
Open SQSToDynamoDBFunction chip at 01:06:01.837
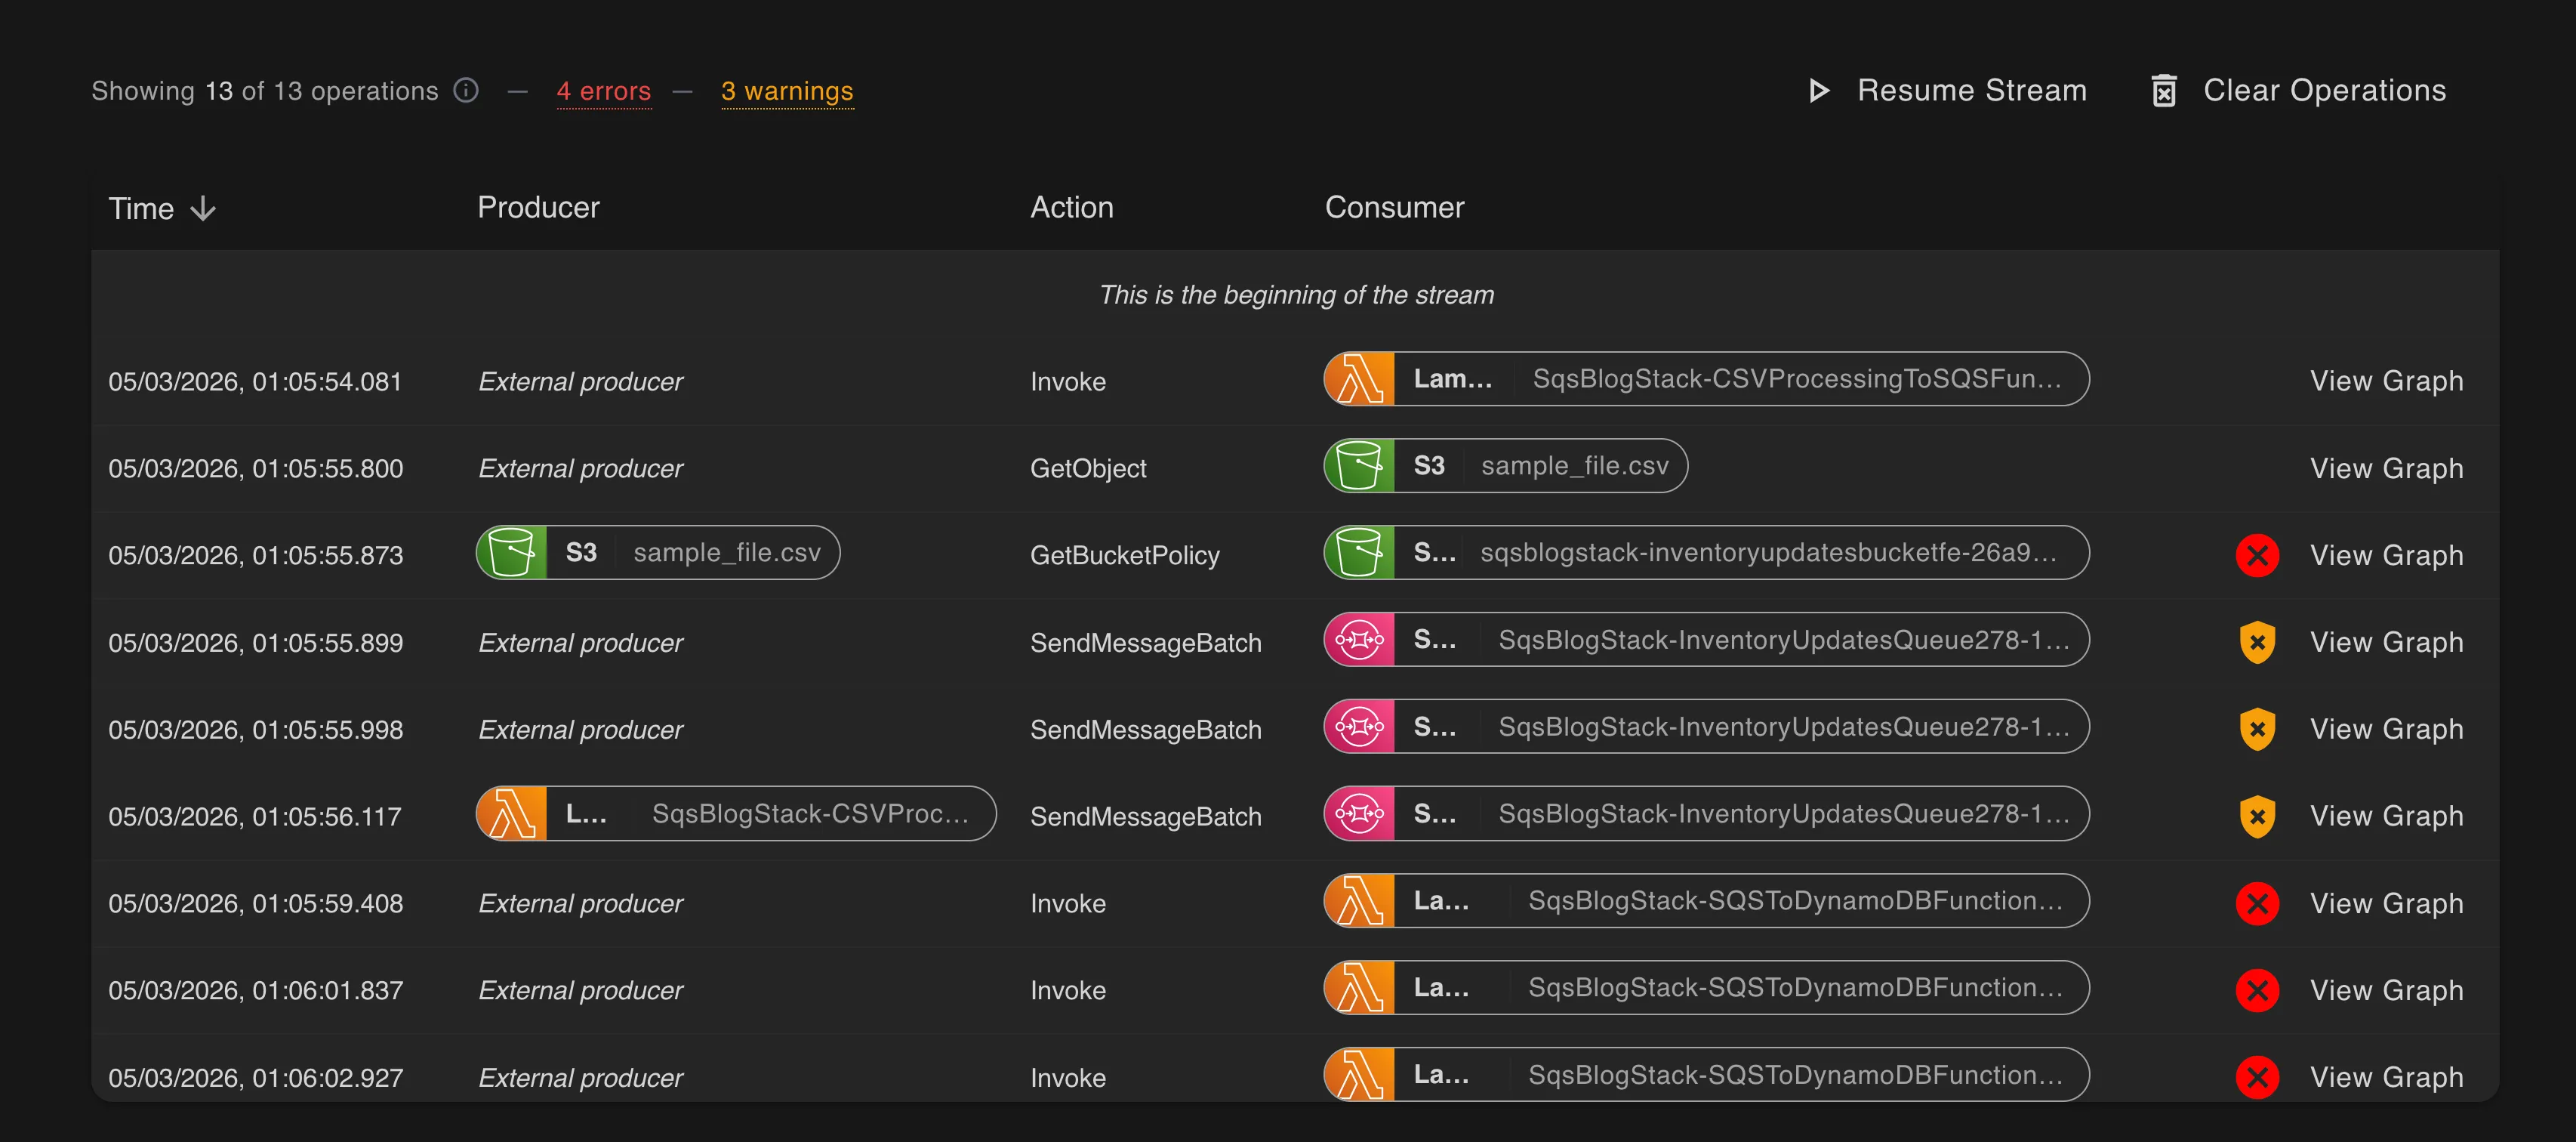(1706, 988)
